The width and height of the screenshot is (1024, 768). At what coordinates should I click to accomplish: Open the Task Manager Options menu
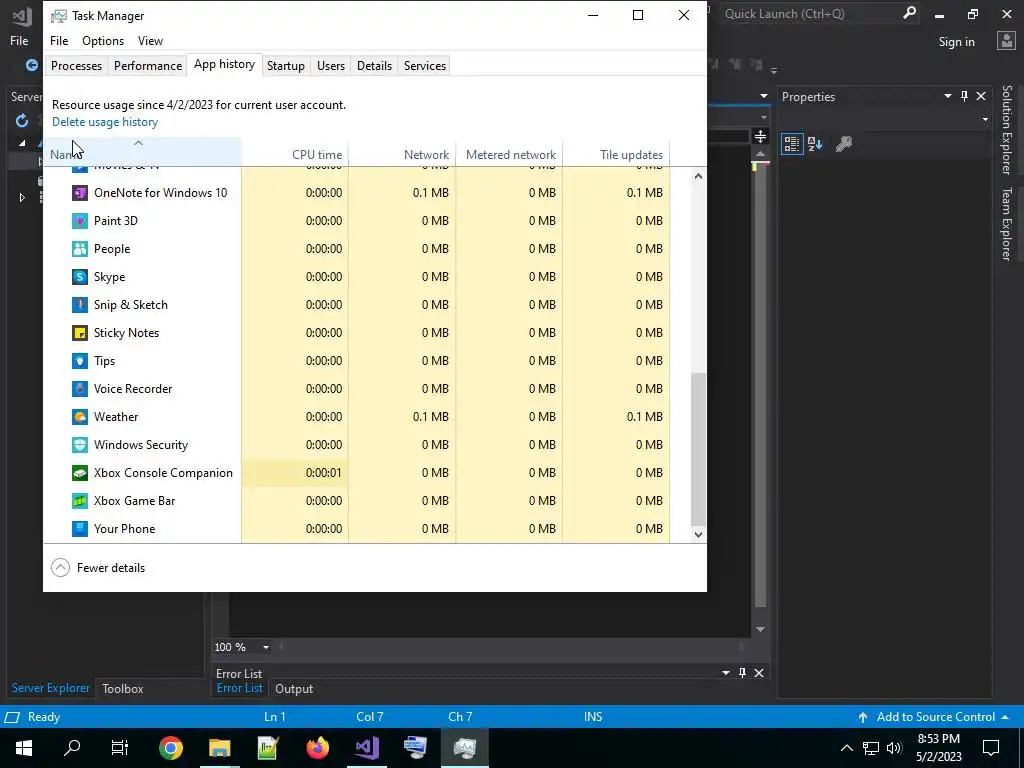103,40
